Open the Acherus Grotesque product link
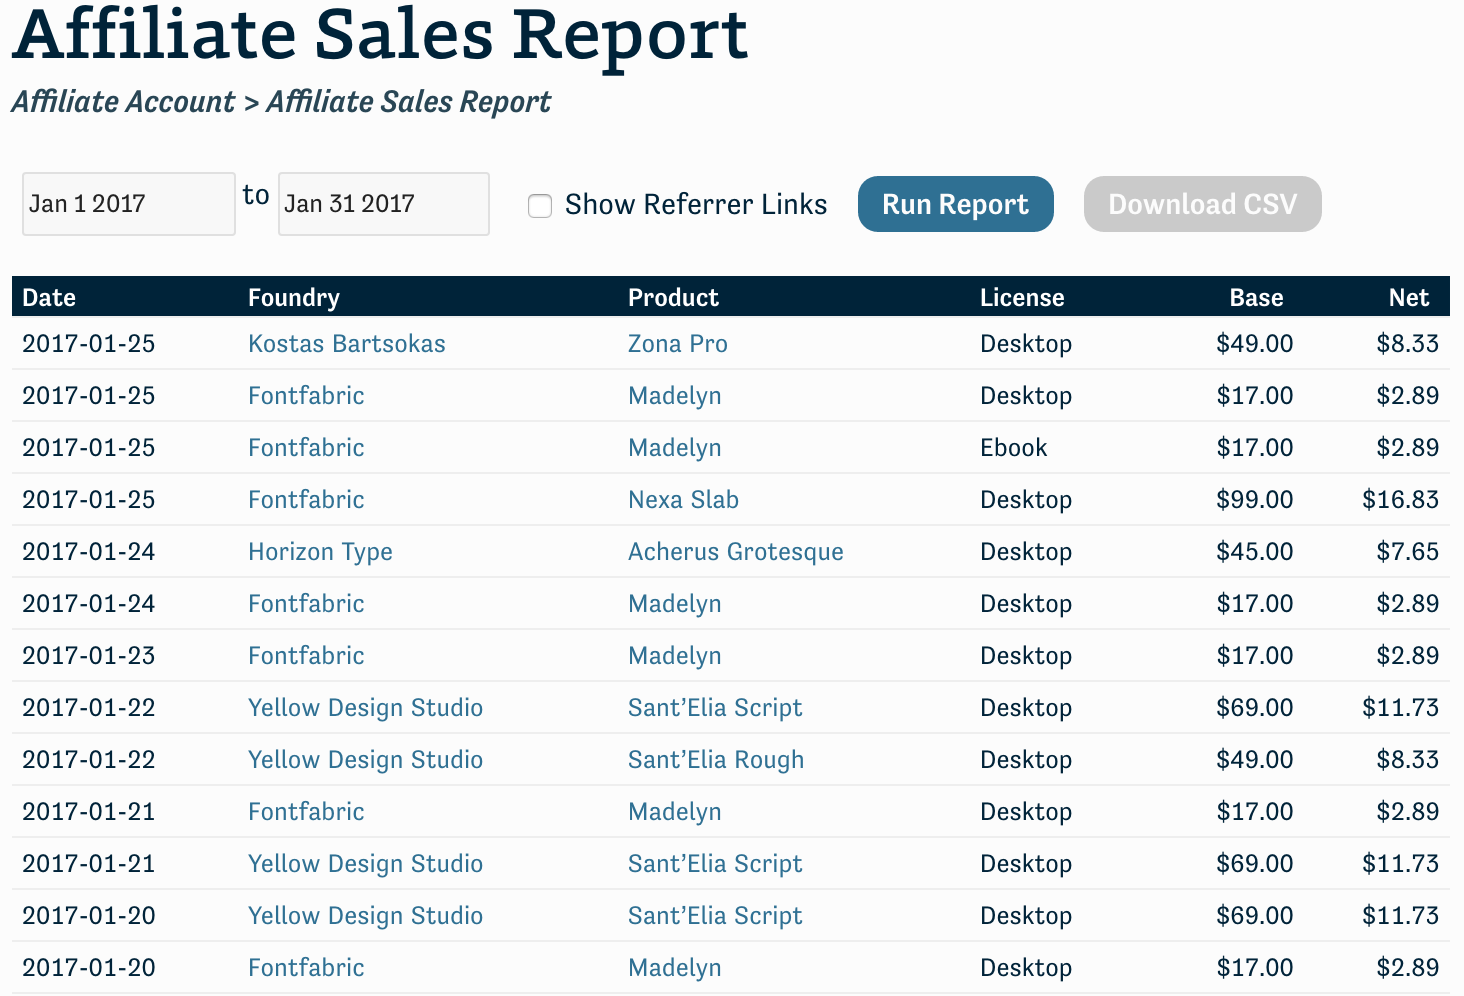 click(x=735, y=552)
